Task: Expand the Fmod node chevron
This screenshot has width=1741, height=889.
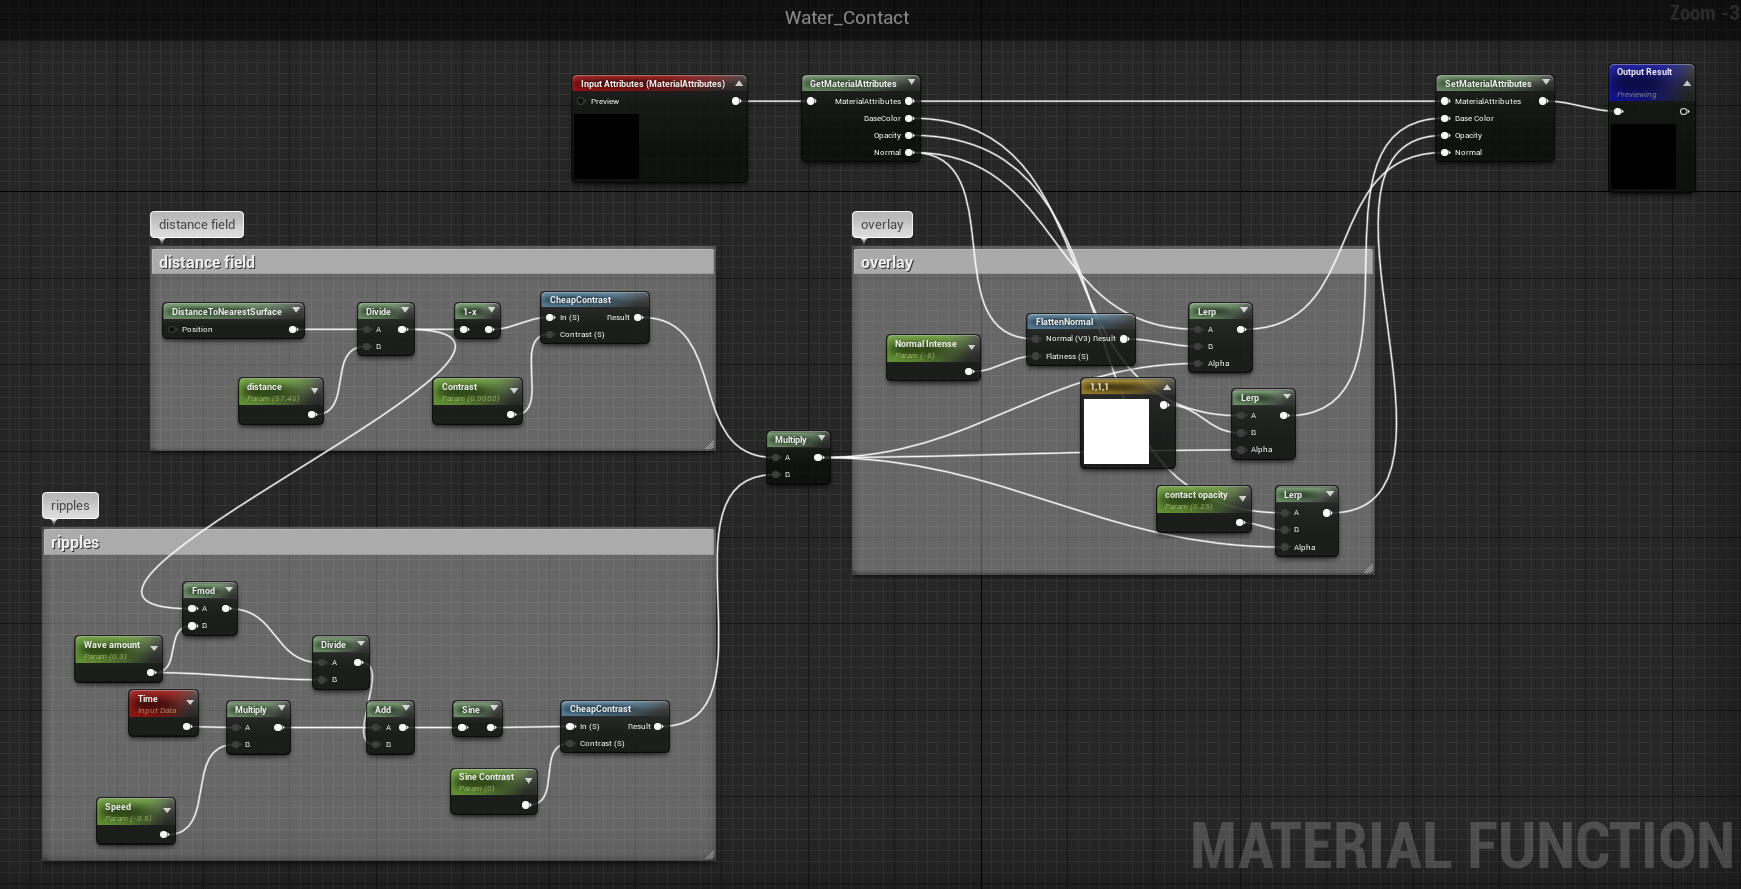Action: tap(229, 590)
